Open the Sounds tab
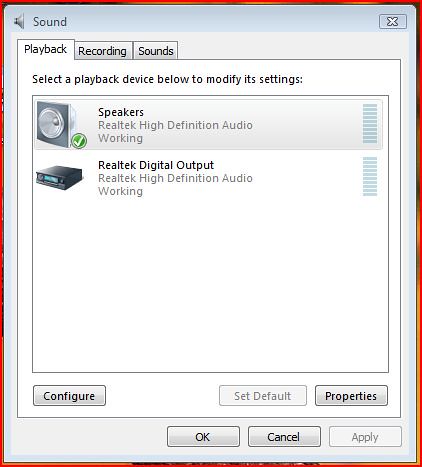 click(156, 51)
